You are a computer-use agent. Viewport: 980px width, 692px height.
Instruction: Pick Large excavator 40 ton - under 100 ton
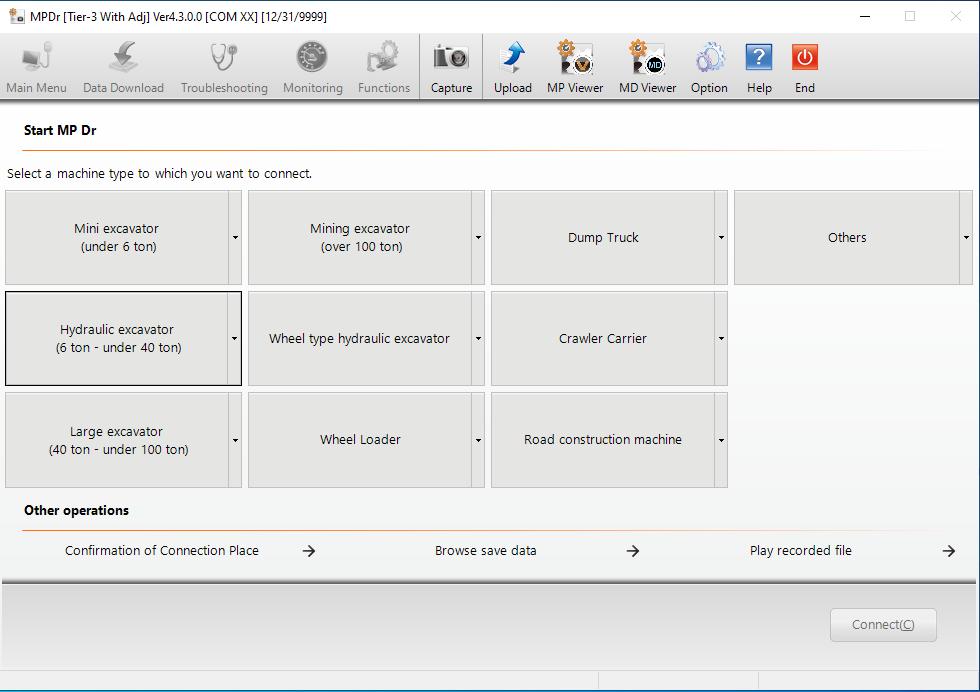click(x=118, y=440)
